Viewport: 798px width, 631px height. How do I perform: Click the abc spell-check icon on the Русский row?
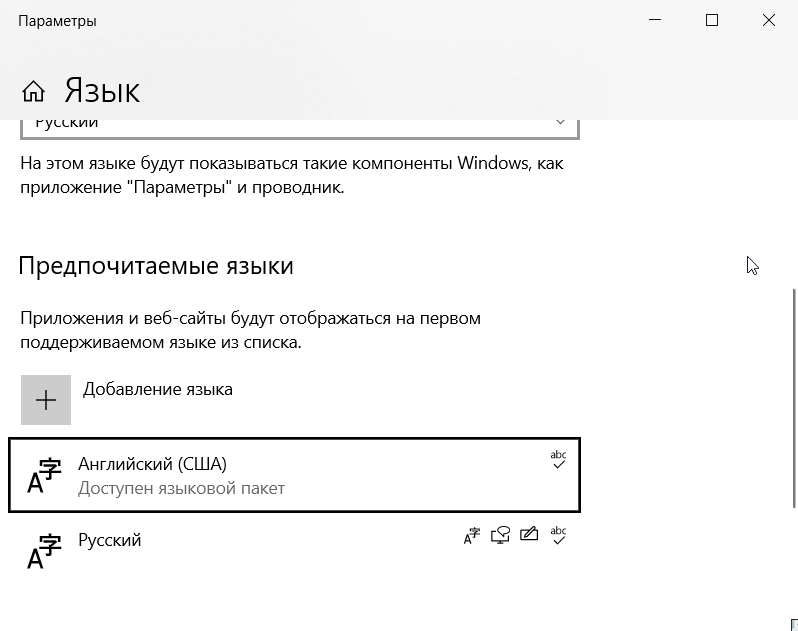pos(558,535)
